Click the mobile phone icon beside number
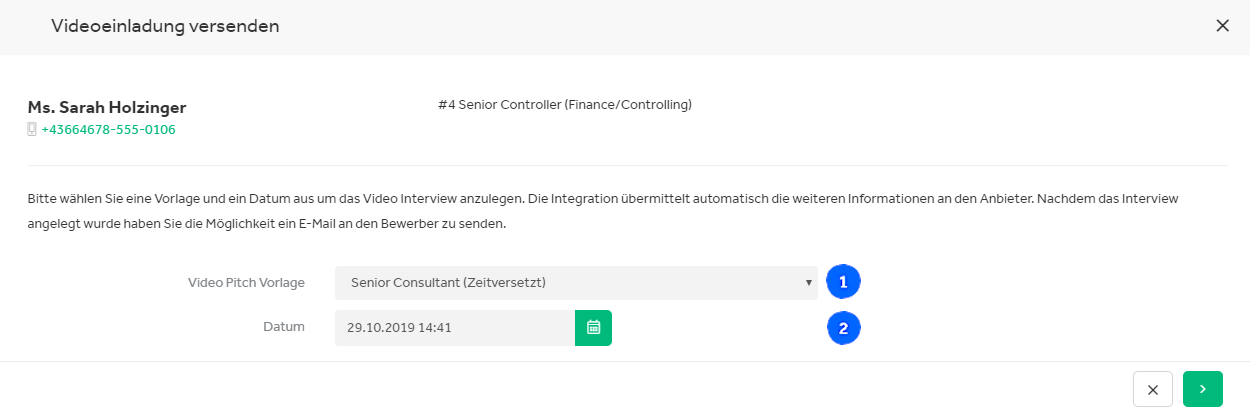Viewport: 1250px width, 417px height. 32,129
